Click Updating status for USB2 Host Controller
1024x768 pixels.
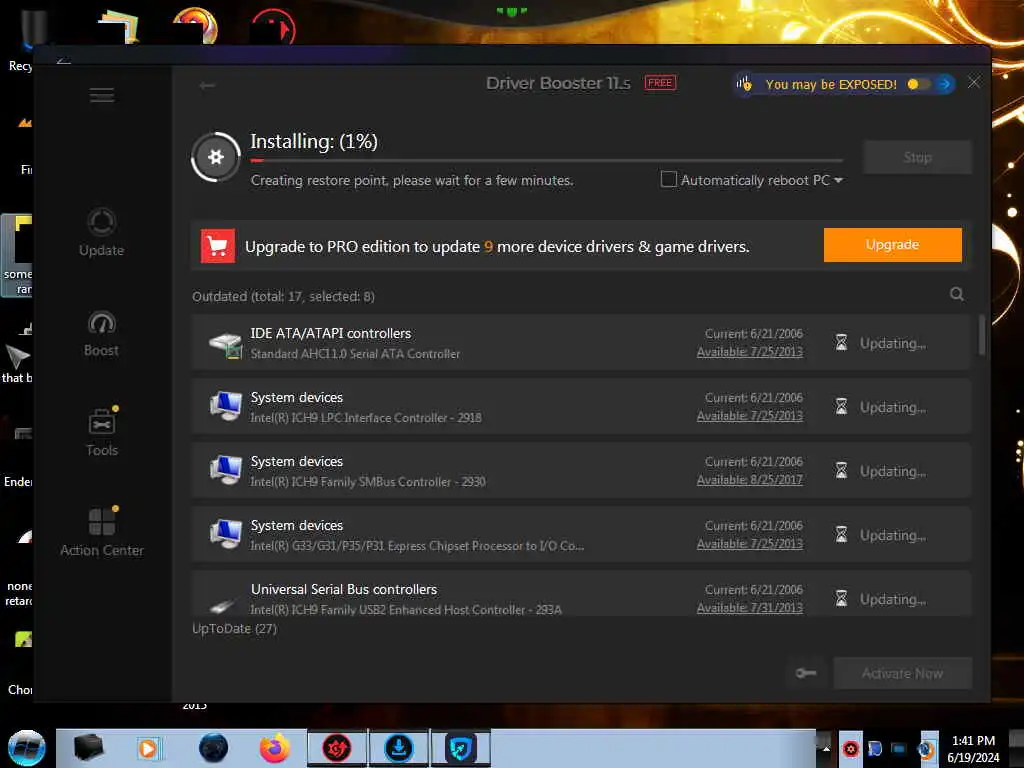point(892,599)
